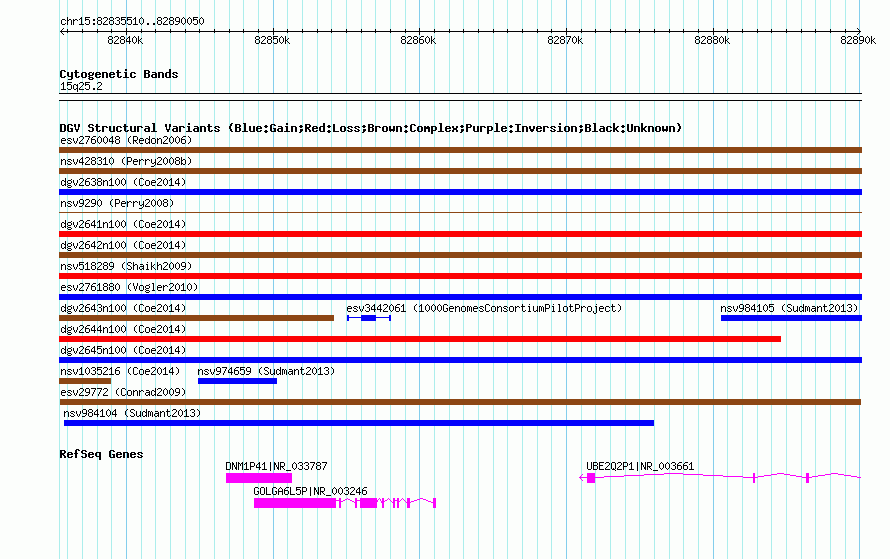Select the blue bar under esv2761880
The image size is (890, 559).
[x=460, y=297]
